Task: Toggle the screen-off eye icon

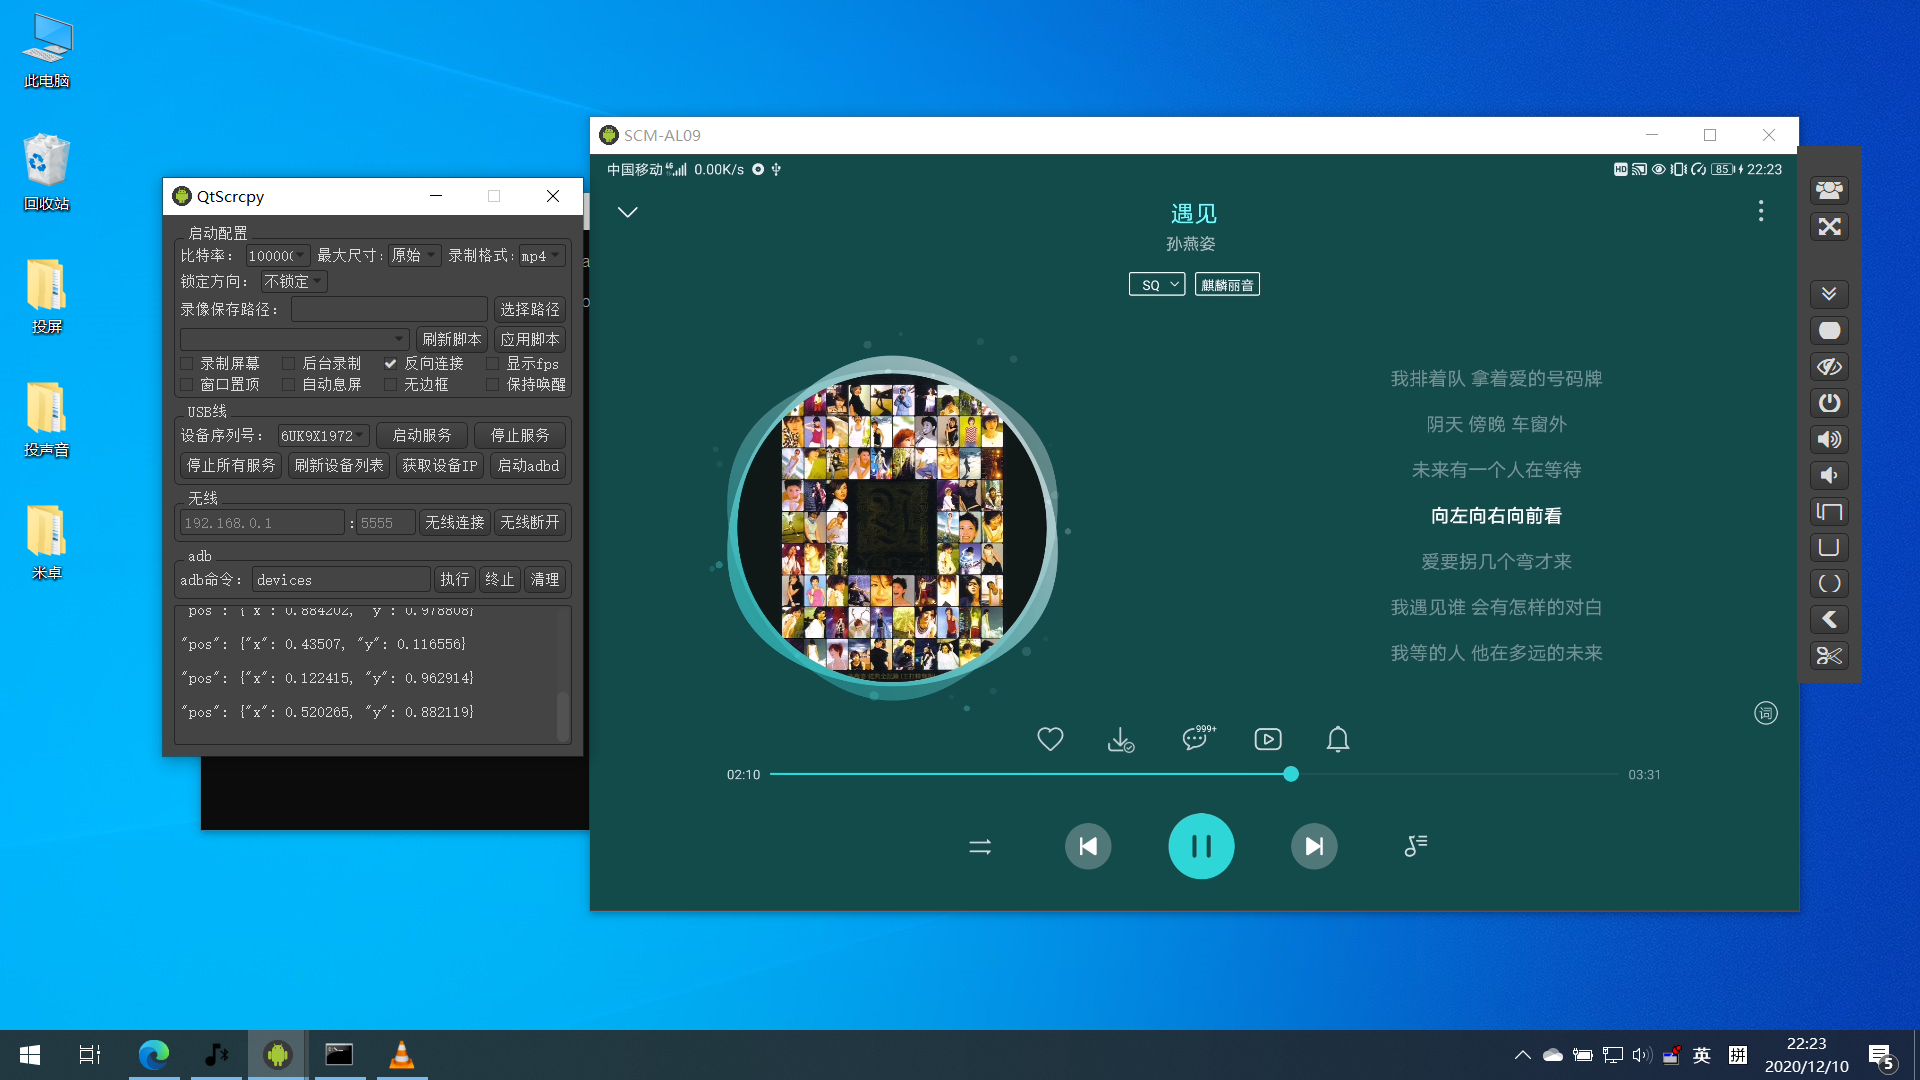Action: pyautogui.click(x=1829, y=367)
